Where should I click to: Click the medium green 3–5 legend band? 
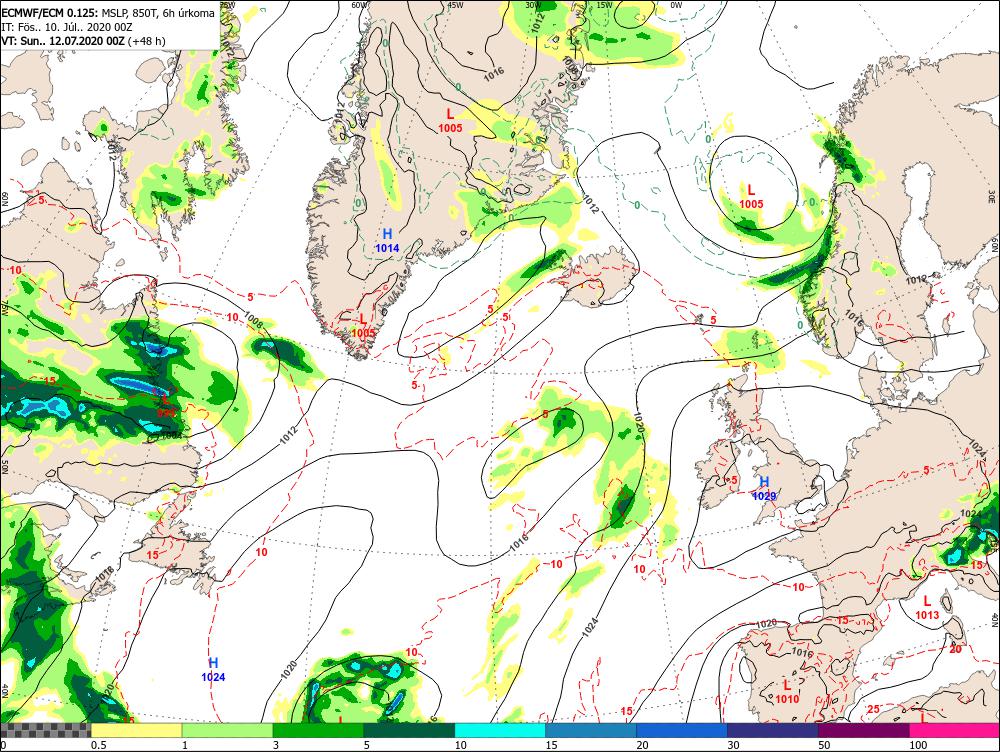318,730
